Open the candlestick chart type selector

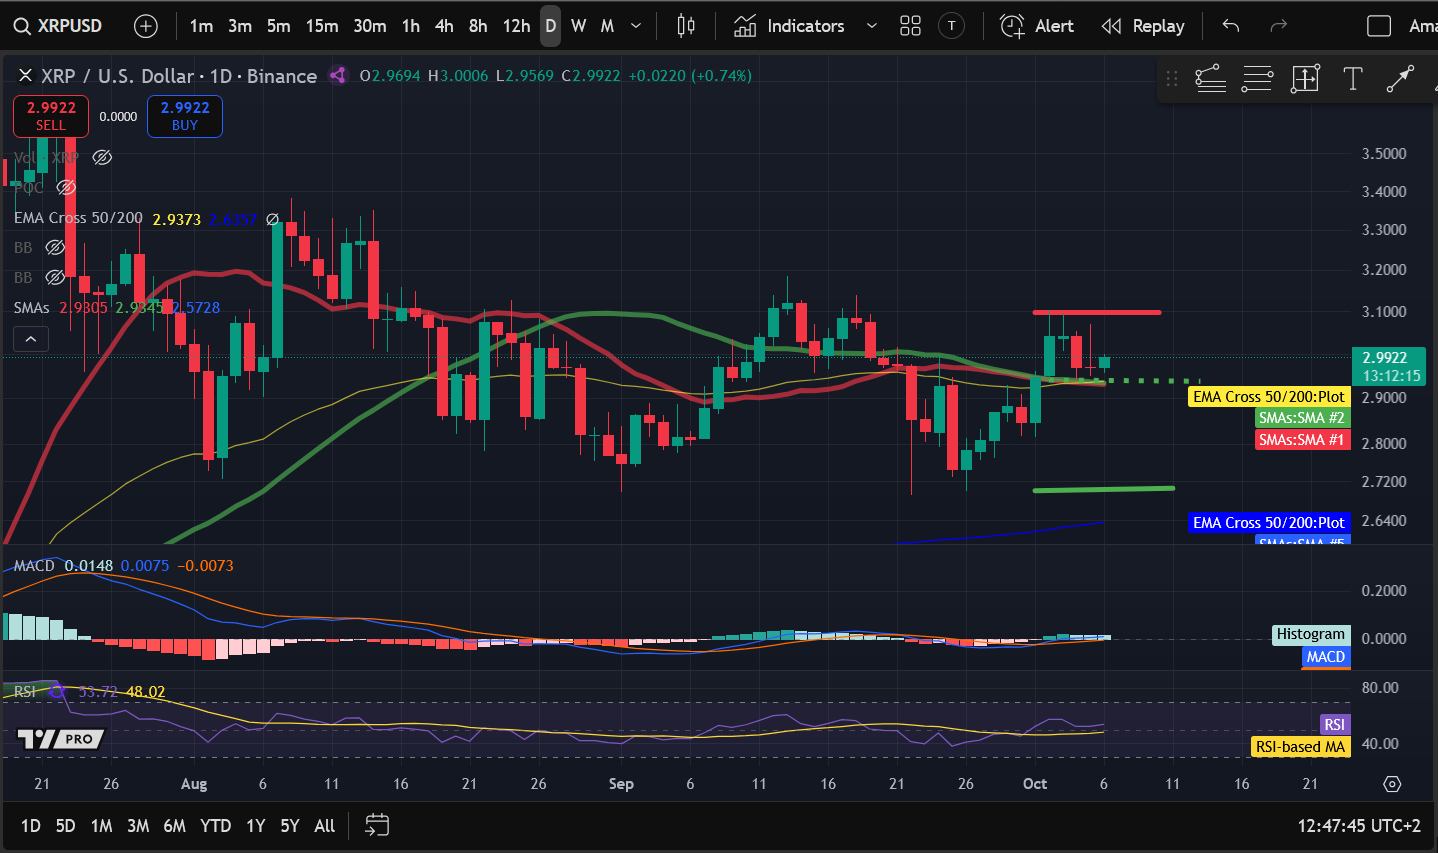686,26
